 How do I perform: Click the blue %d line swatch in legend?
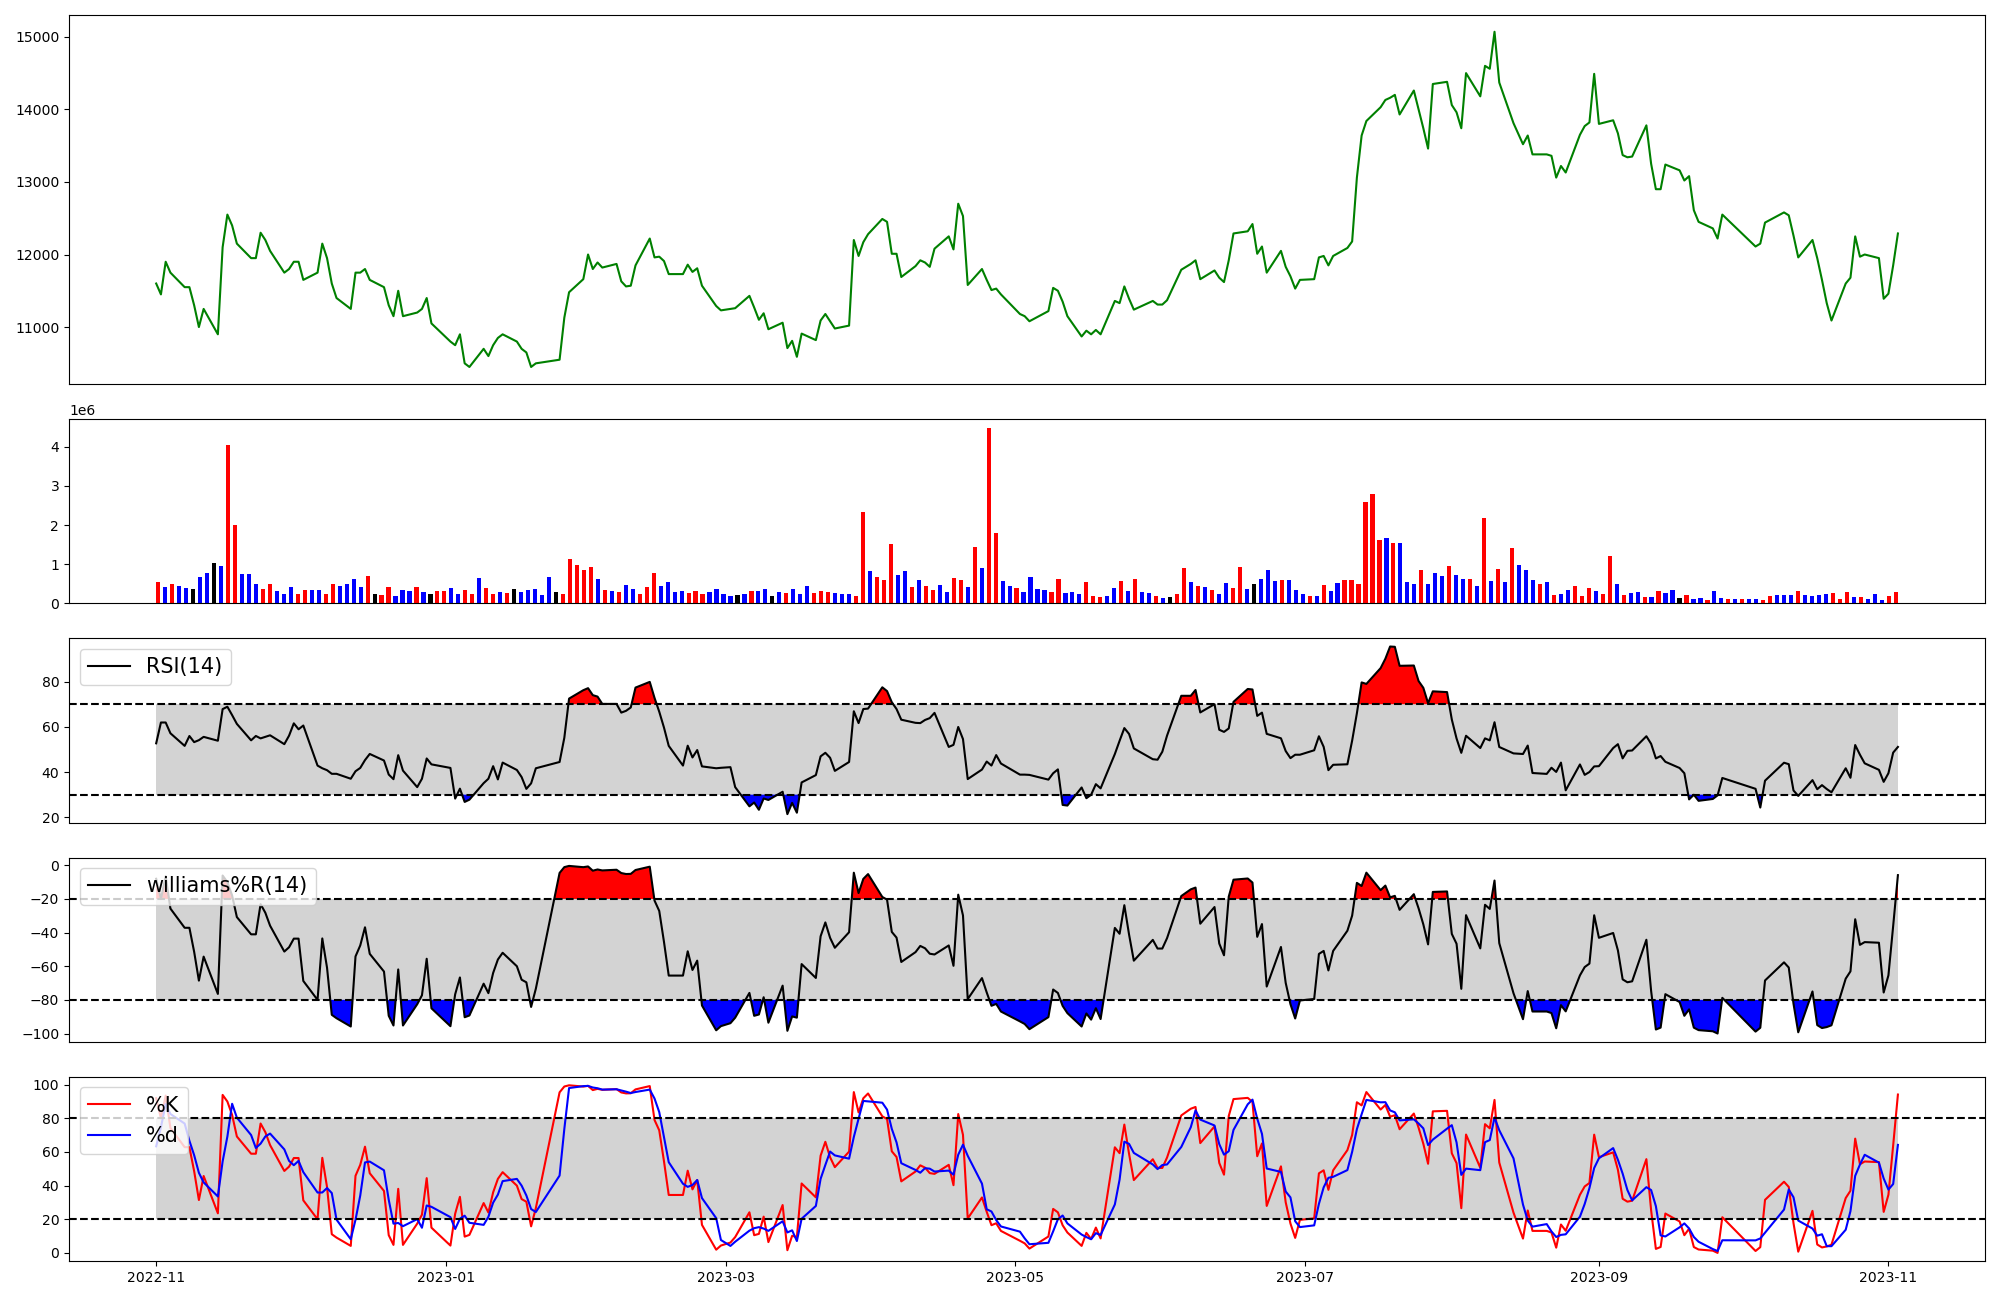click(109, 1135)
